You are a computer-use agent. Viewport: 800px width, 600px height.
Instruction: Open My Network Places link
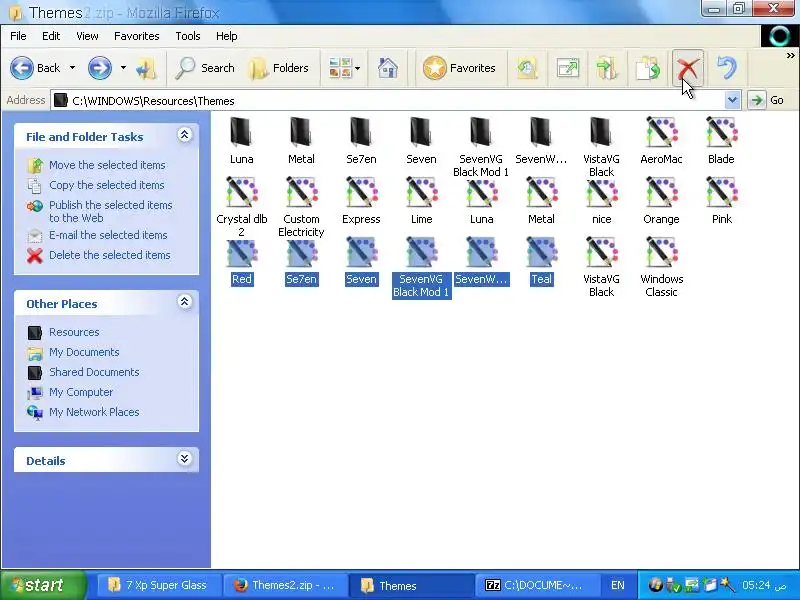click(x=94, y=412)
